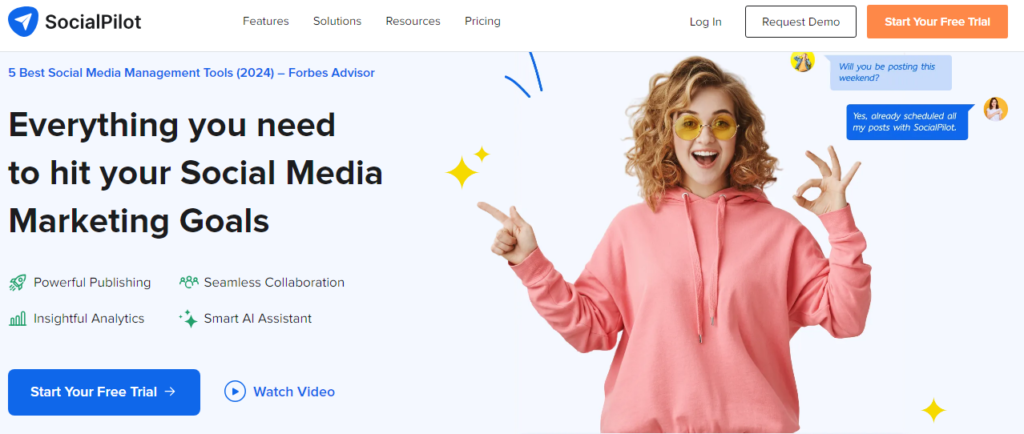1024x434 pixels.
Task: Click the Insightful Analytics feature text
Action: click(x=89, y=318)
